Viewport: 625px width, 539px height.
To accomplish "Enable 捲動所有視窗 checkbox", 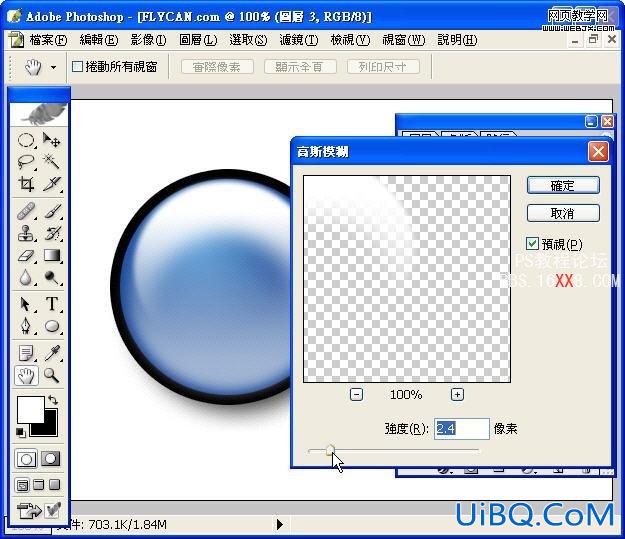I will pos(77,67).
